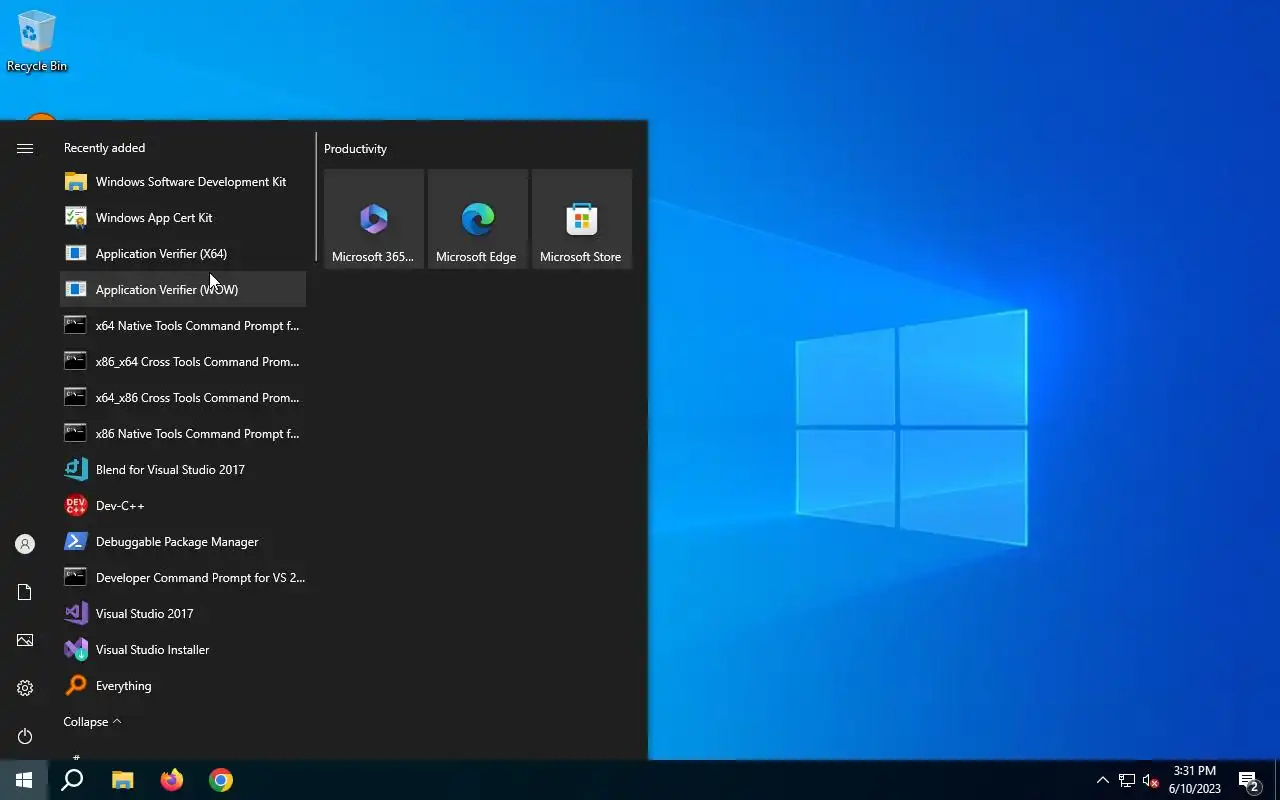Screen dimensions: 1280x800
Task: Open the Power options button
Action: tap(25, 736)
